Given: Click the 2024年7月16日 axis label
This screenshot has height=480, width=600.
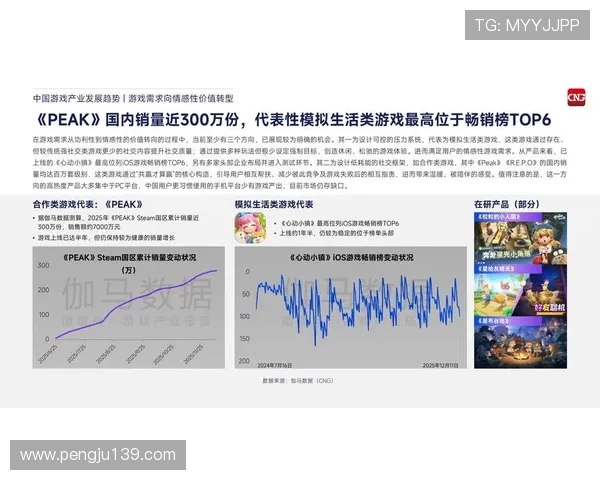Looking at the screenshot, I should (x=275, y=366).
